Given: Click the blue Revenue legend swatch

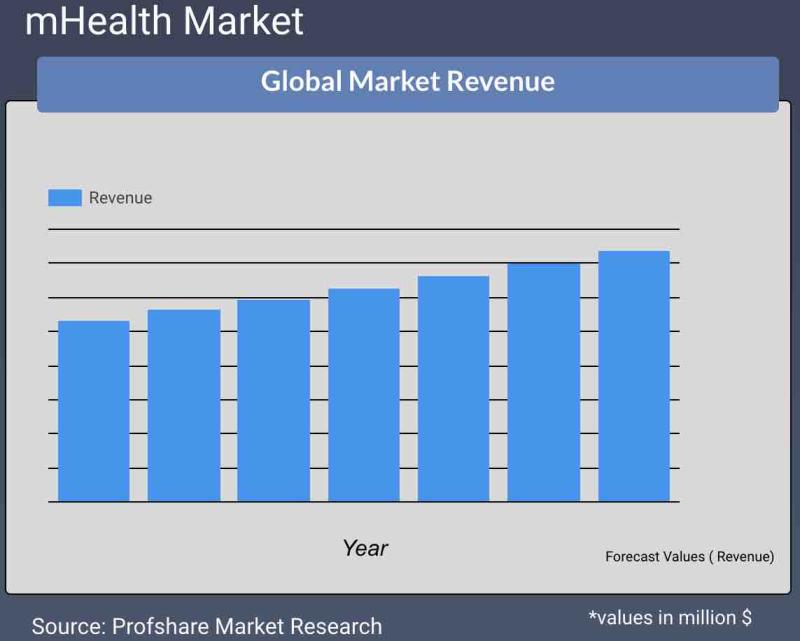Looking at the screenshot, I should [65, 198].
